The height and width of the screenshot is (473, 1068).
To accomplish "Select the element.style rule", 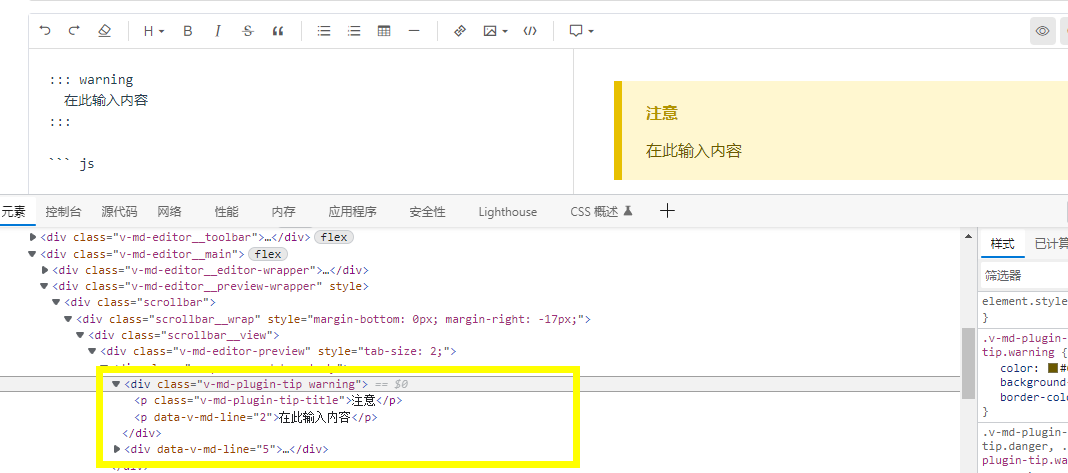I will 1024,301.
